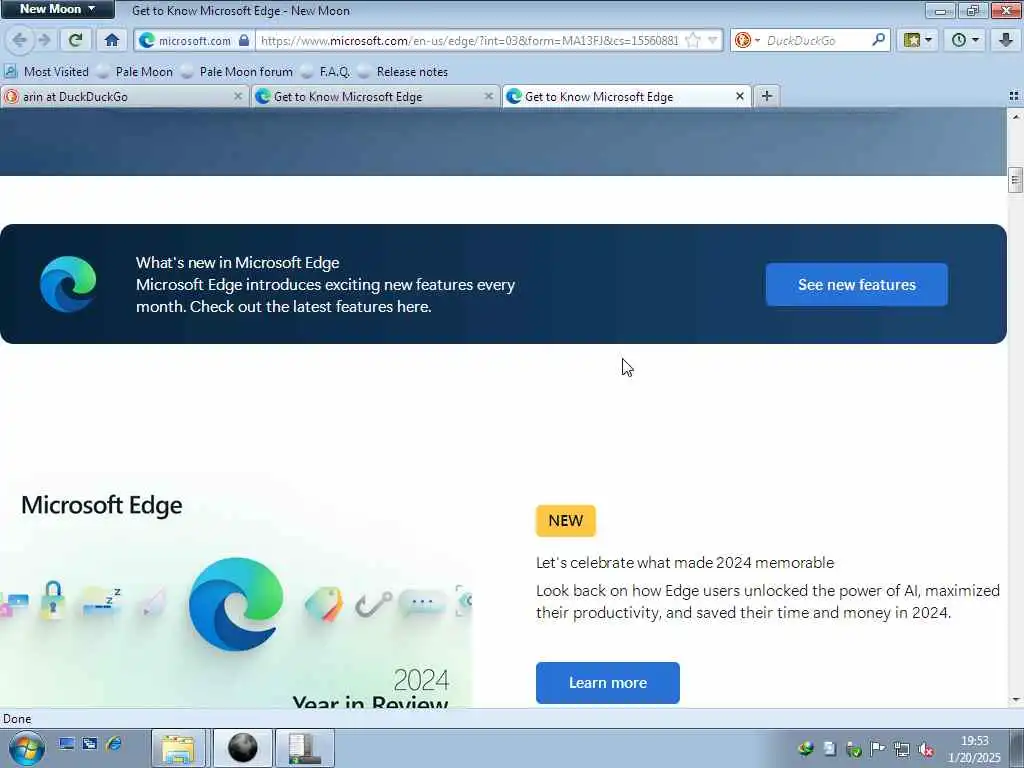
Task: Click the New Moon browser taskbar button
Action: pyautogui.click(x=242, y=748)
